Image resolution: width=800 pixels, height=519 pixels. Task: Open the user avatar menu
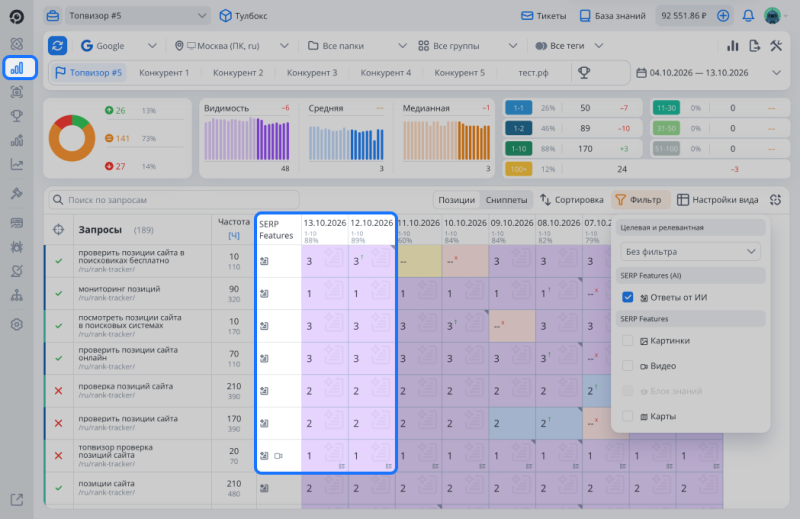click(x=772, y=16)
